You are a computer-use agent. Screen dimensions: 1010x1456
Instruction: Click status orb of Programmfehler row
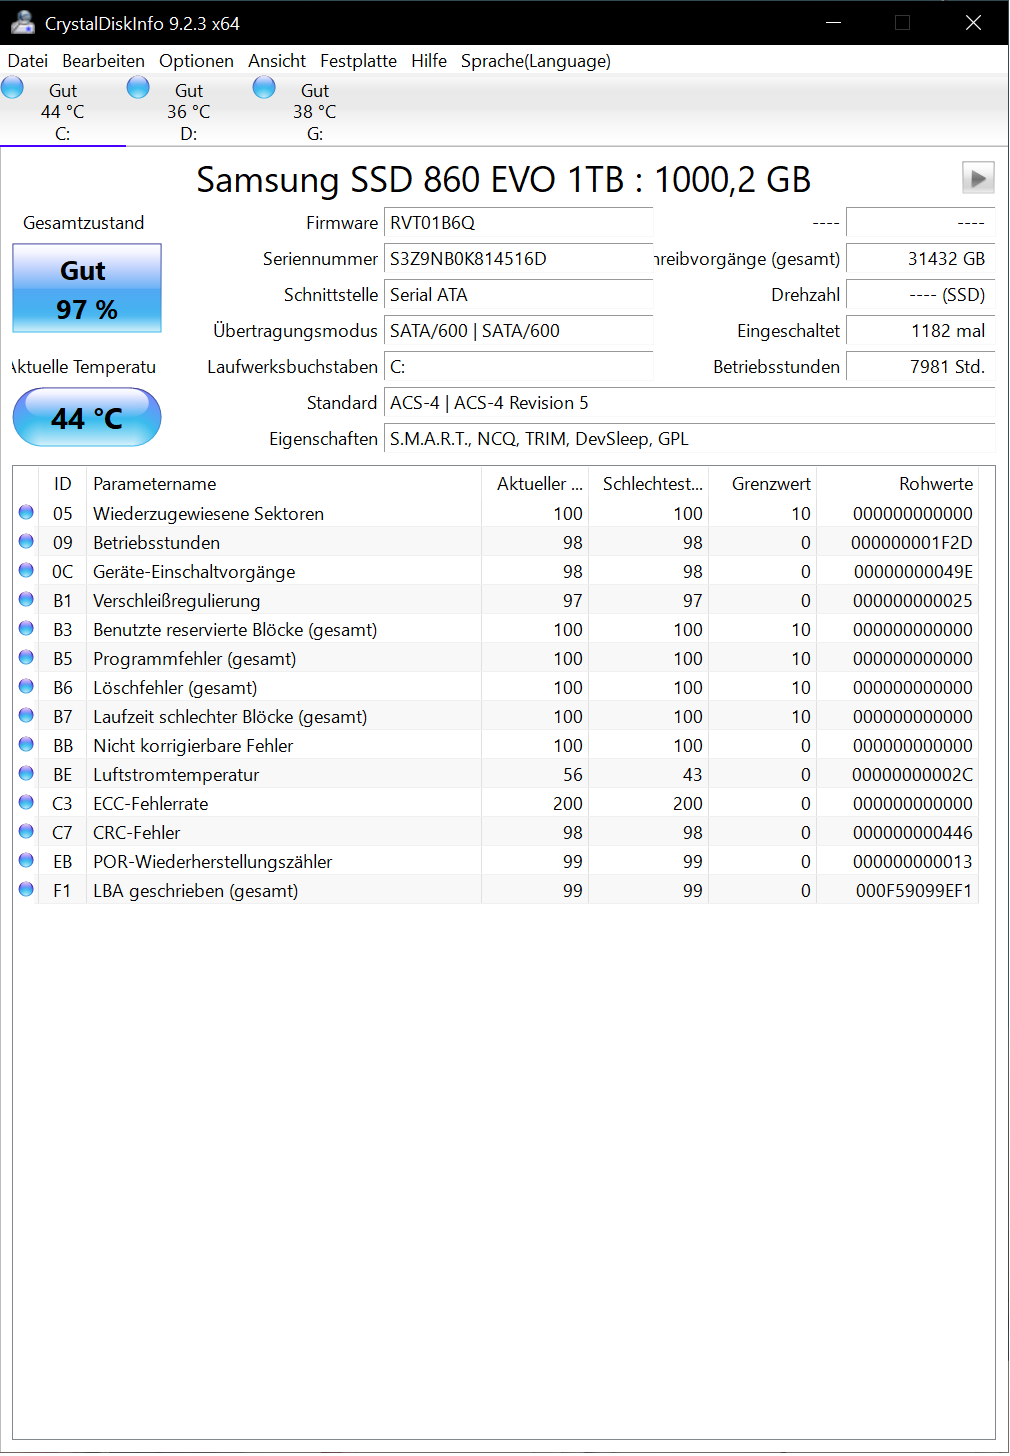[26, 657]
